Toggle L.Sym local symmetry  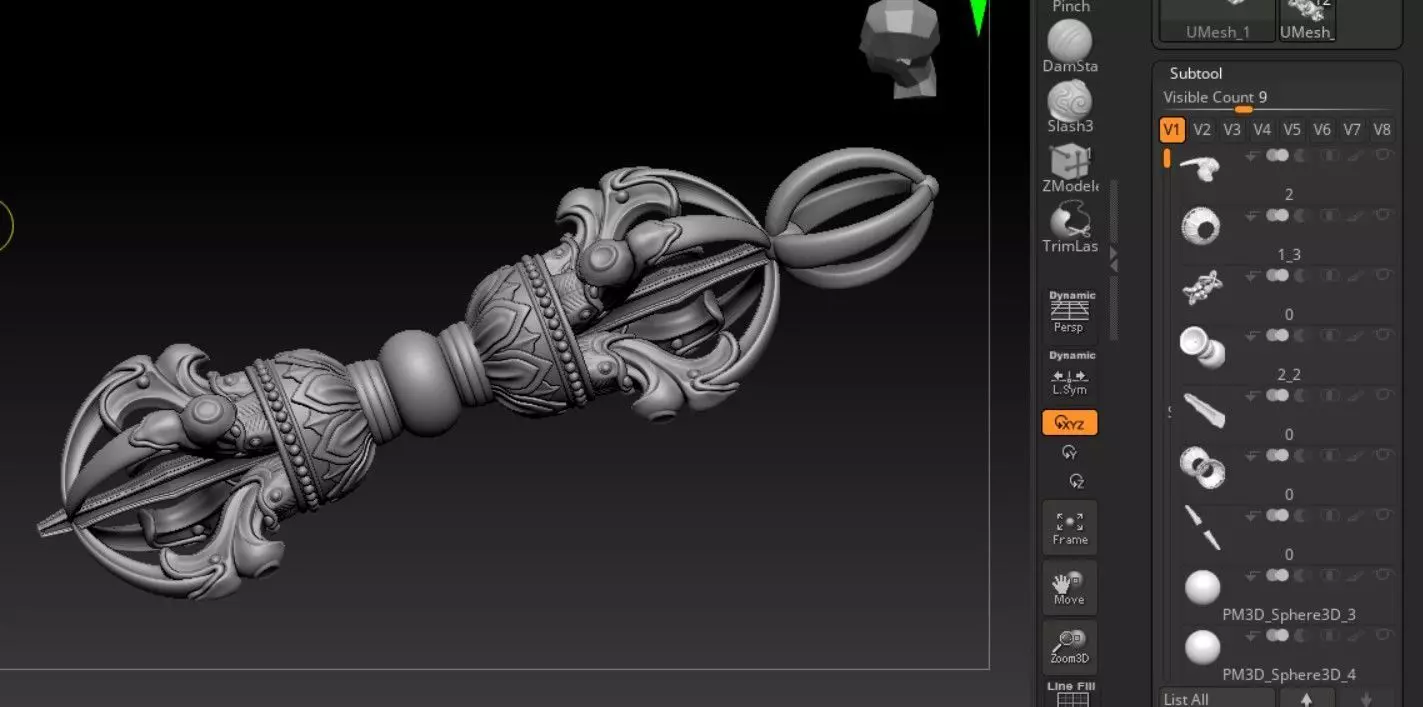point(1072,373)
